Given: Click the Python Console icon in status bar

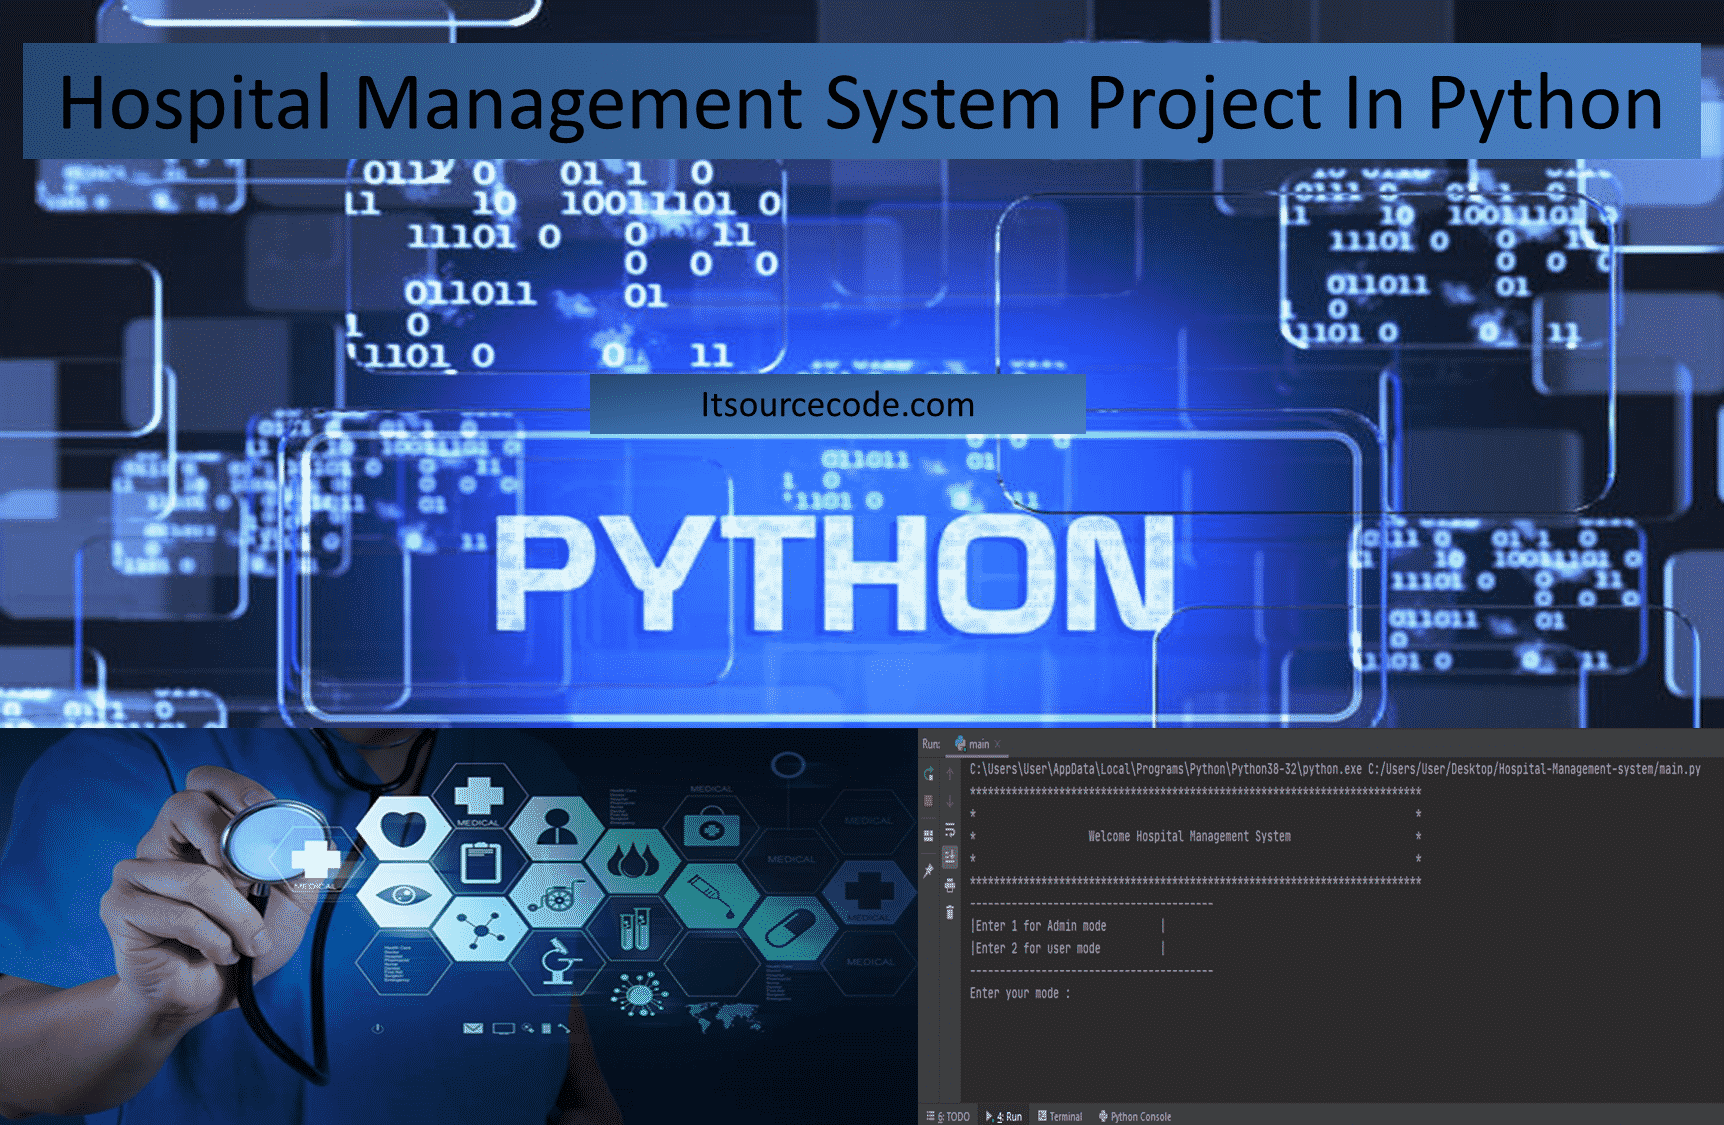Looking at the screenshot, I should coord(1103,1116).
